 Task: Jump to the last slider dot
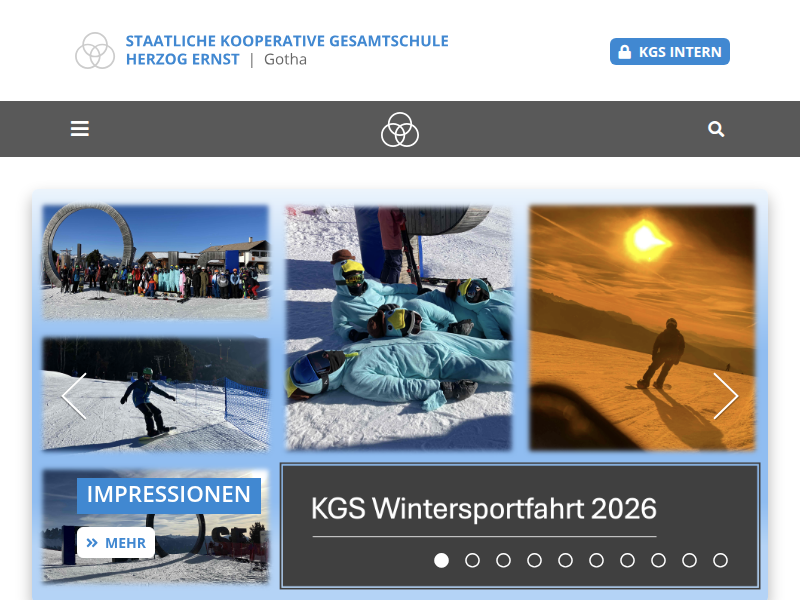(720, 560)
